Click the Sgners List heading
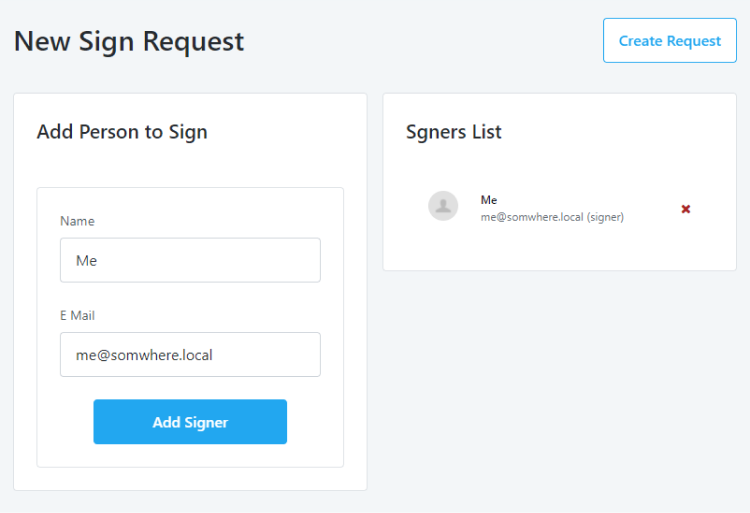 point(454,131)
